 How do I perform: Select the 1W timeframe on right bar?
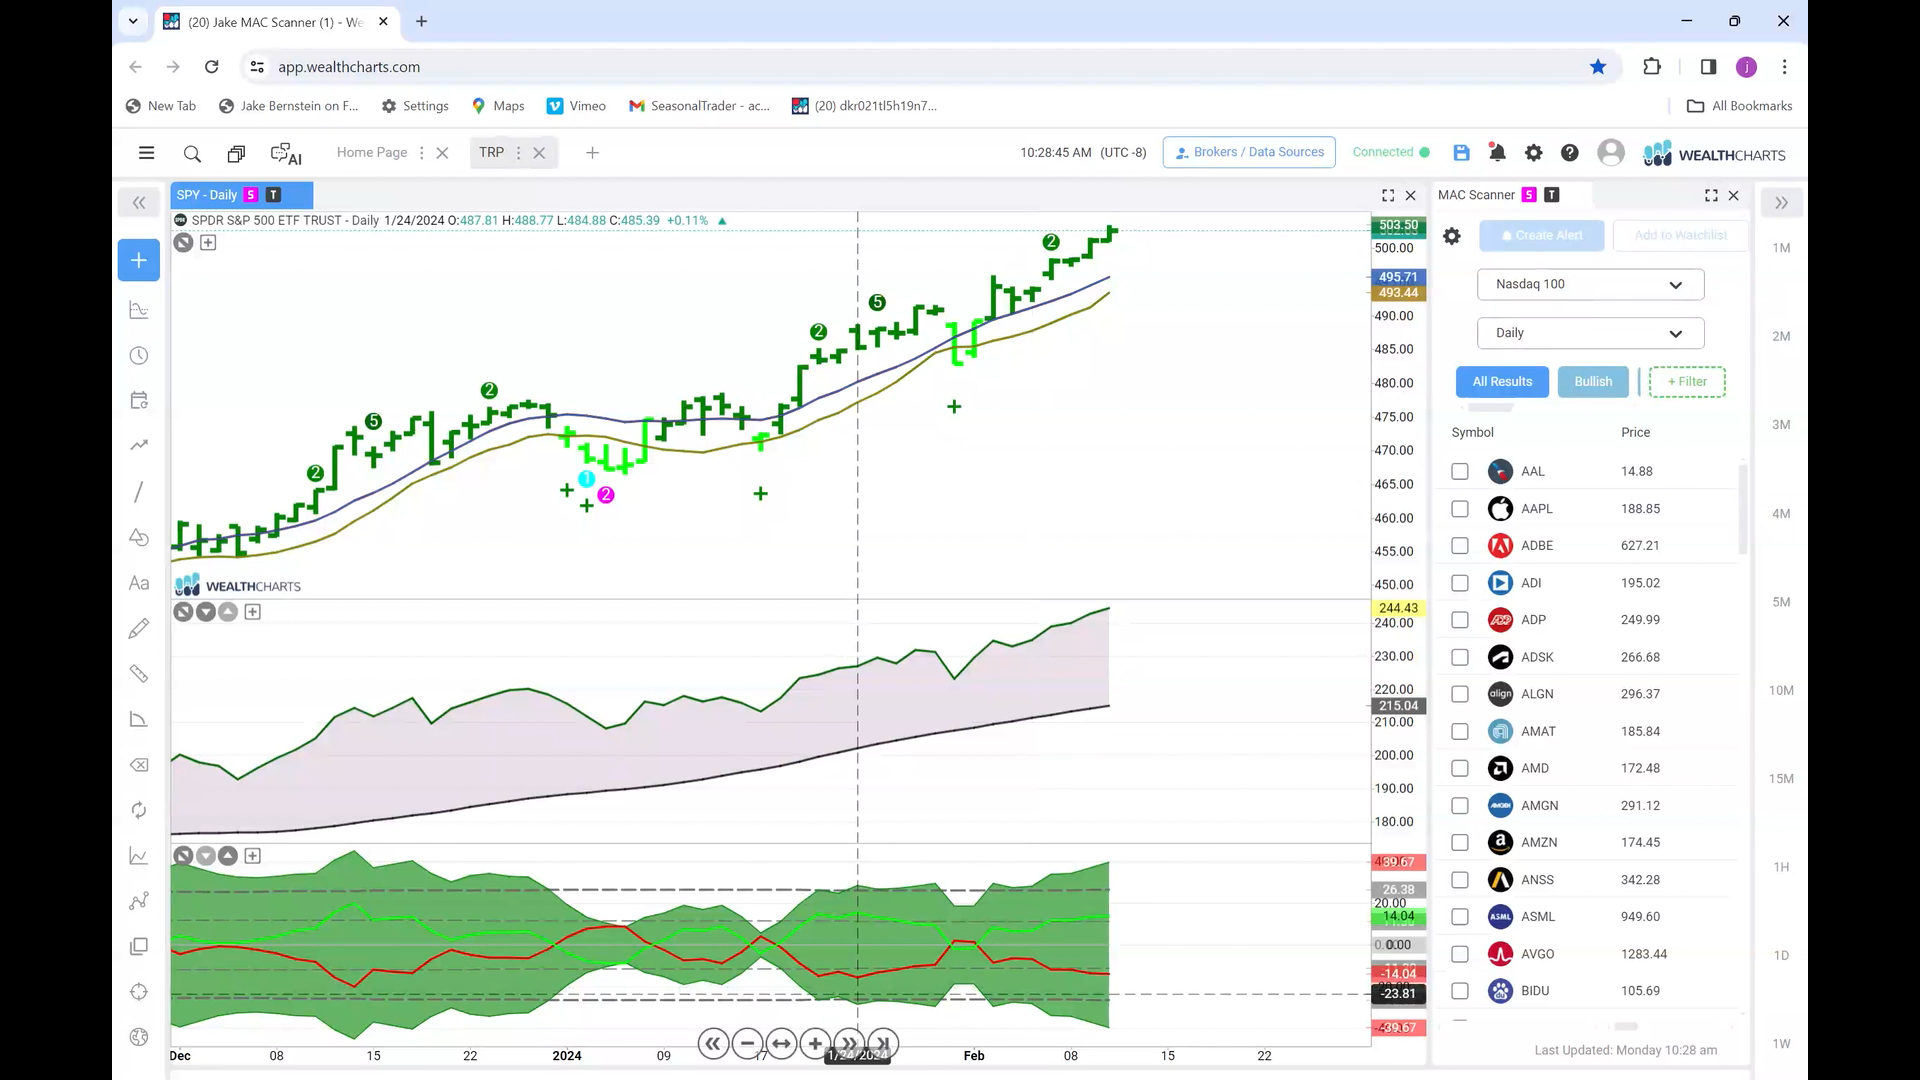point(1781,1043)
